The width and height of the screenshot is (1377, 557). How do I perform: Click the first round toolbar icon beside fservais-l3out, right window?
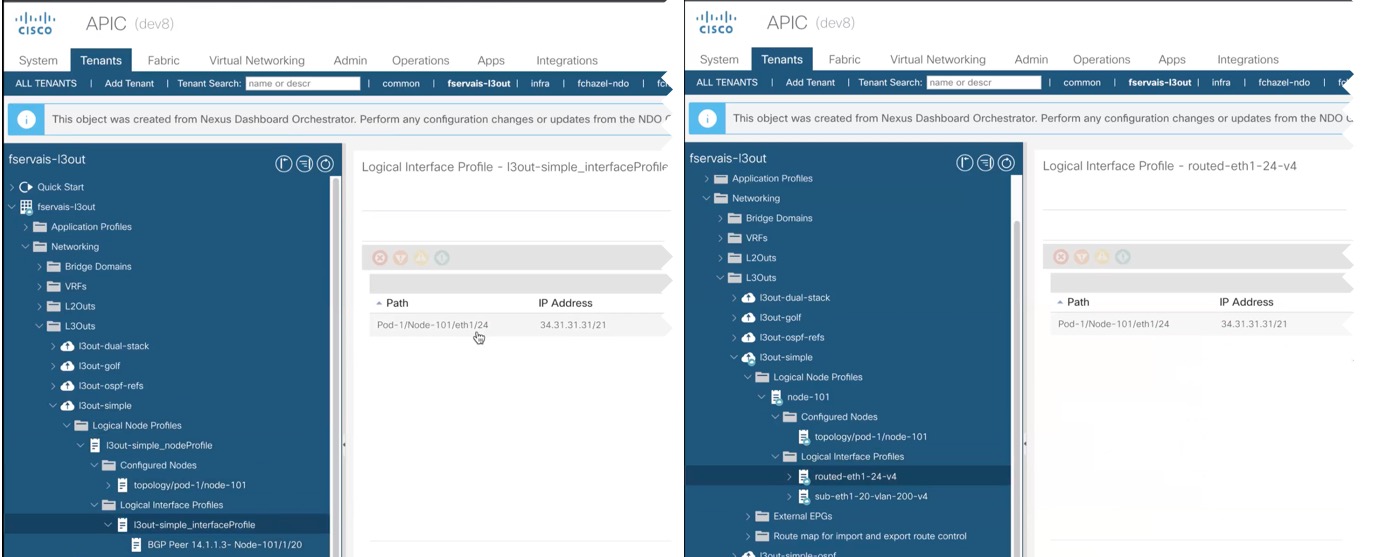(x=965, y=162)
